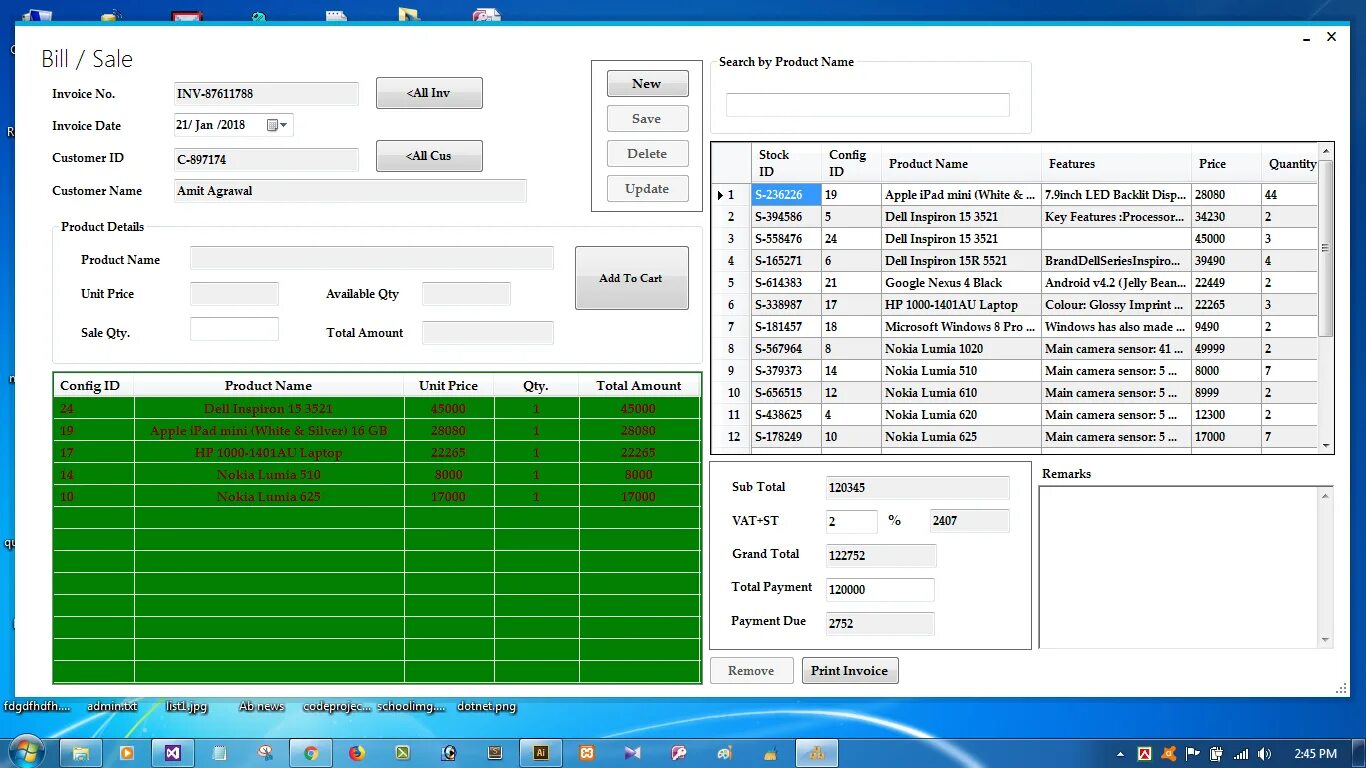Edit the VAT+ST percentage field
Viewport: 1366px width, 768px height.
(852, 521)
